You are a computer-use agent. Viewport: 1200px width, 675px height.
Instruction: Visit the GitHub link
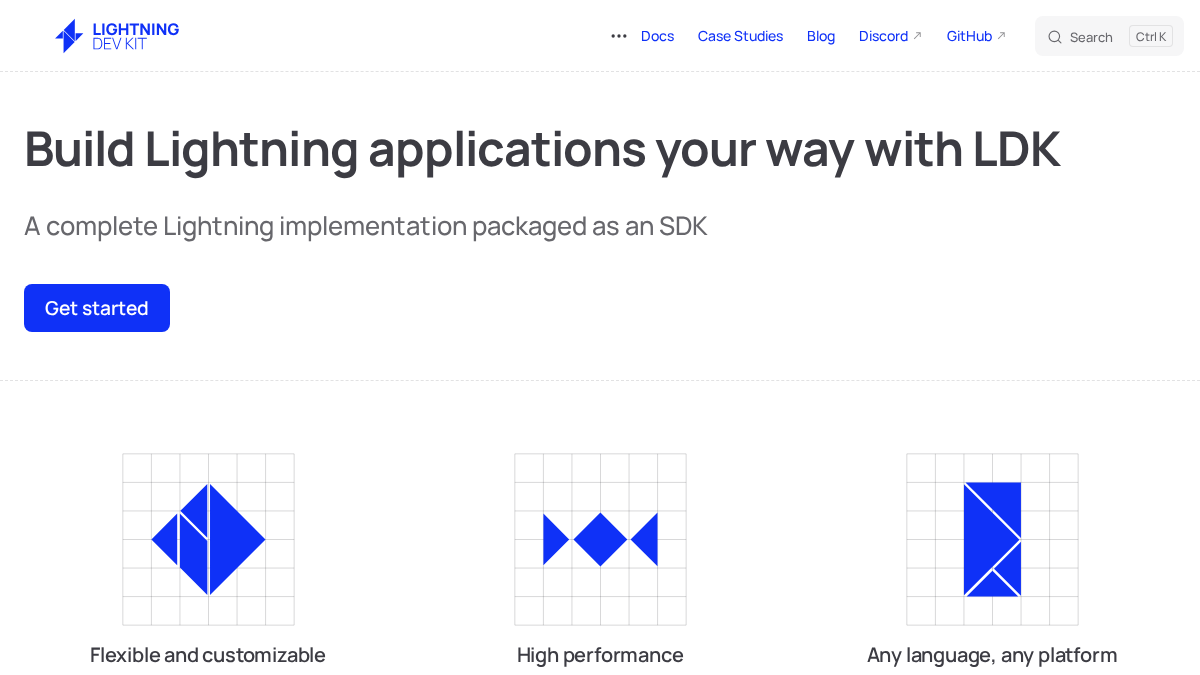[976, 36]
